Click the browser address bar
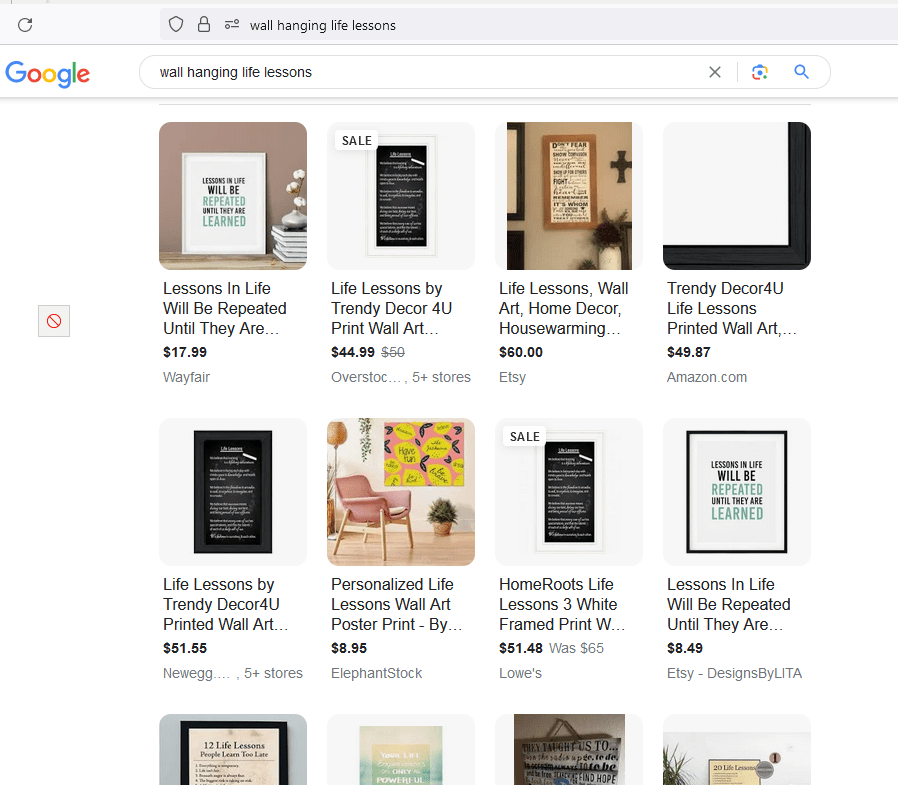Viewport: 898px width, 785px height. 450,25
